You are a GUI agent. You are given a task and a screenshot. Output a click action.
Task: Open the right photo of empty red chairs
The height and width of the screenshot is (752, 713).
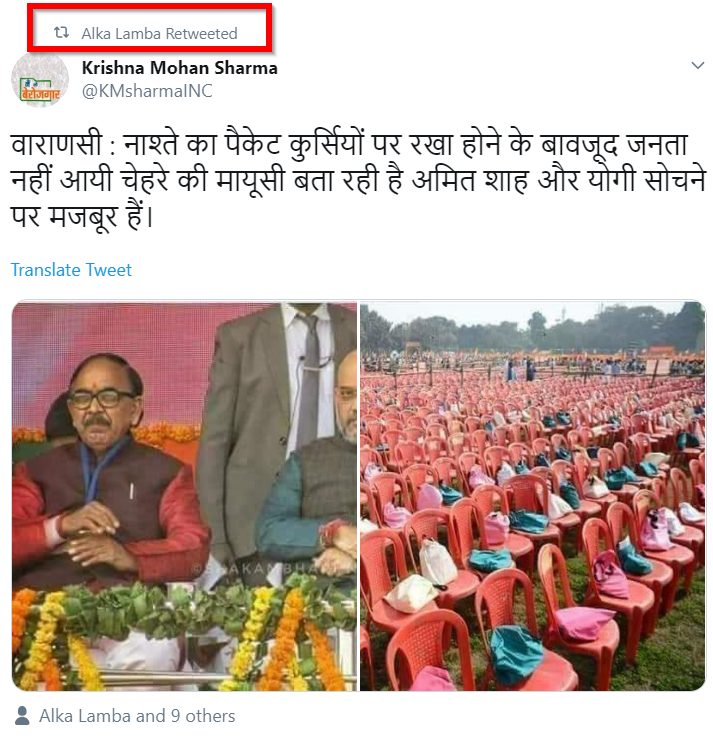[532, 496]
